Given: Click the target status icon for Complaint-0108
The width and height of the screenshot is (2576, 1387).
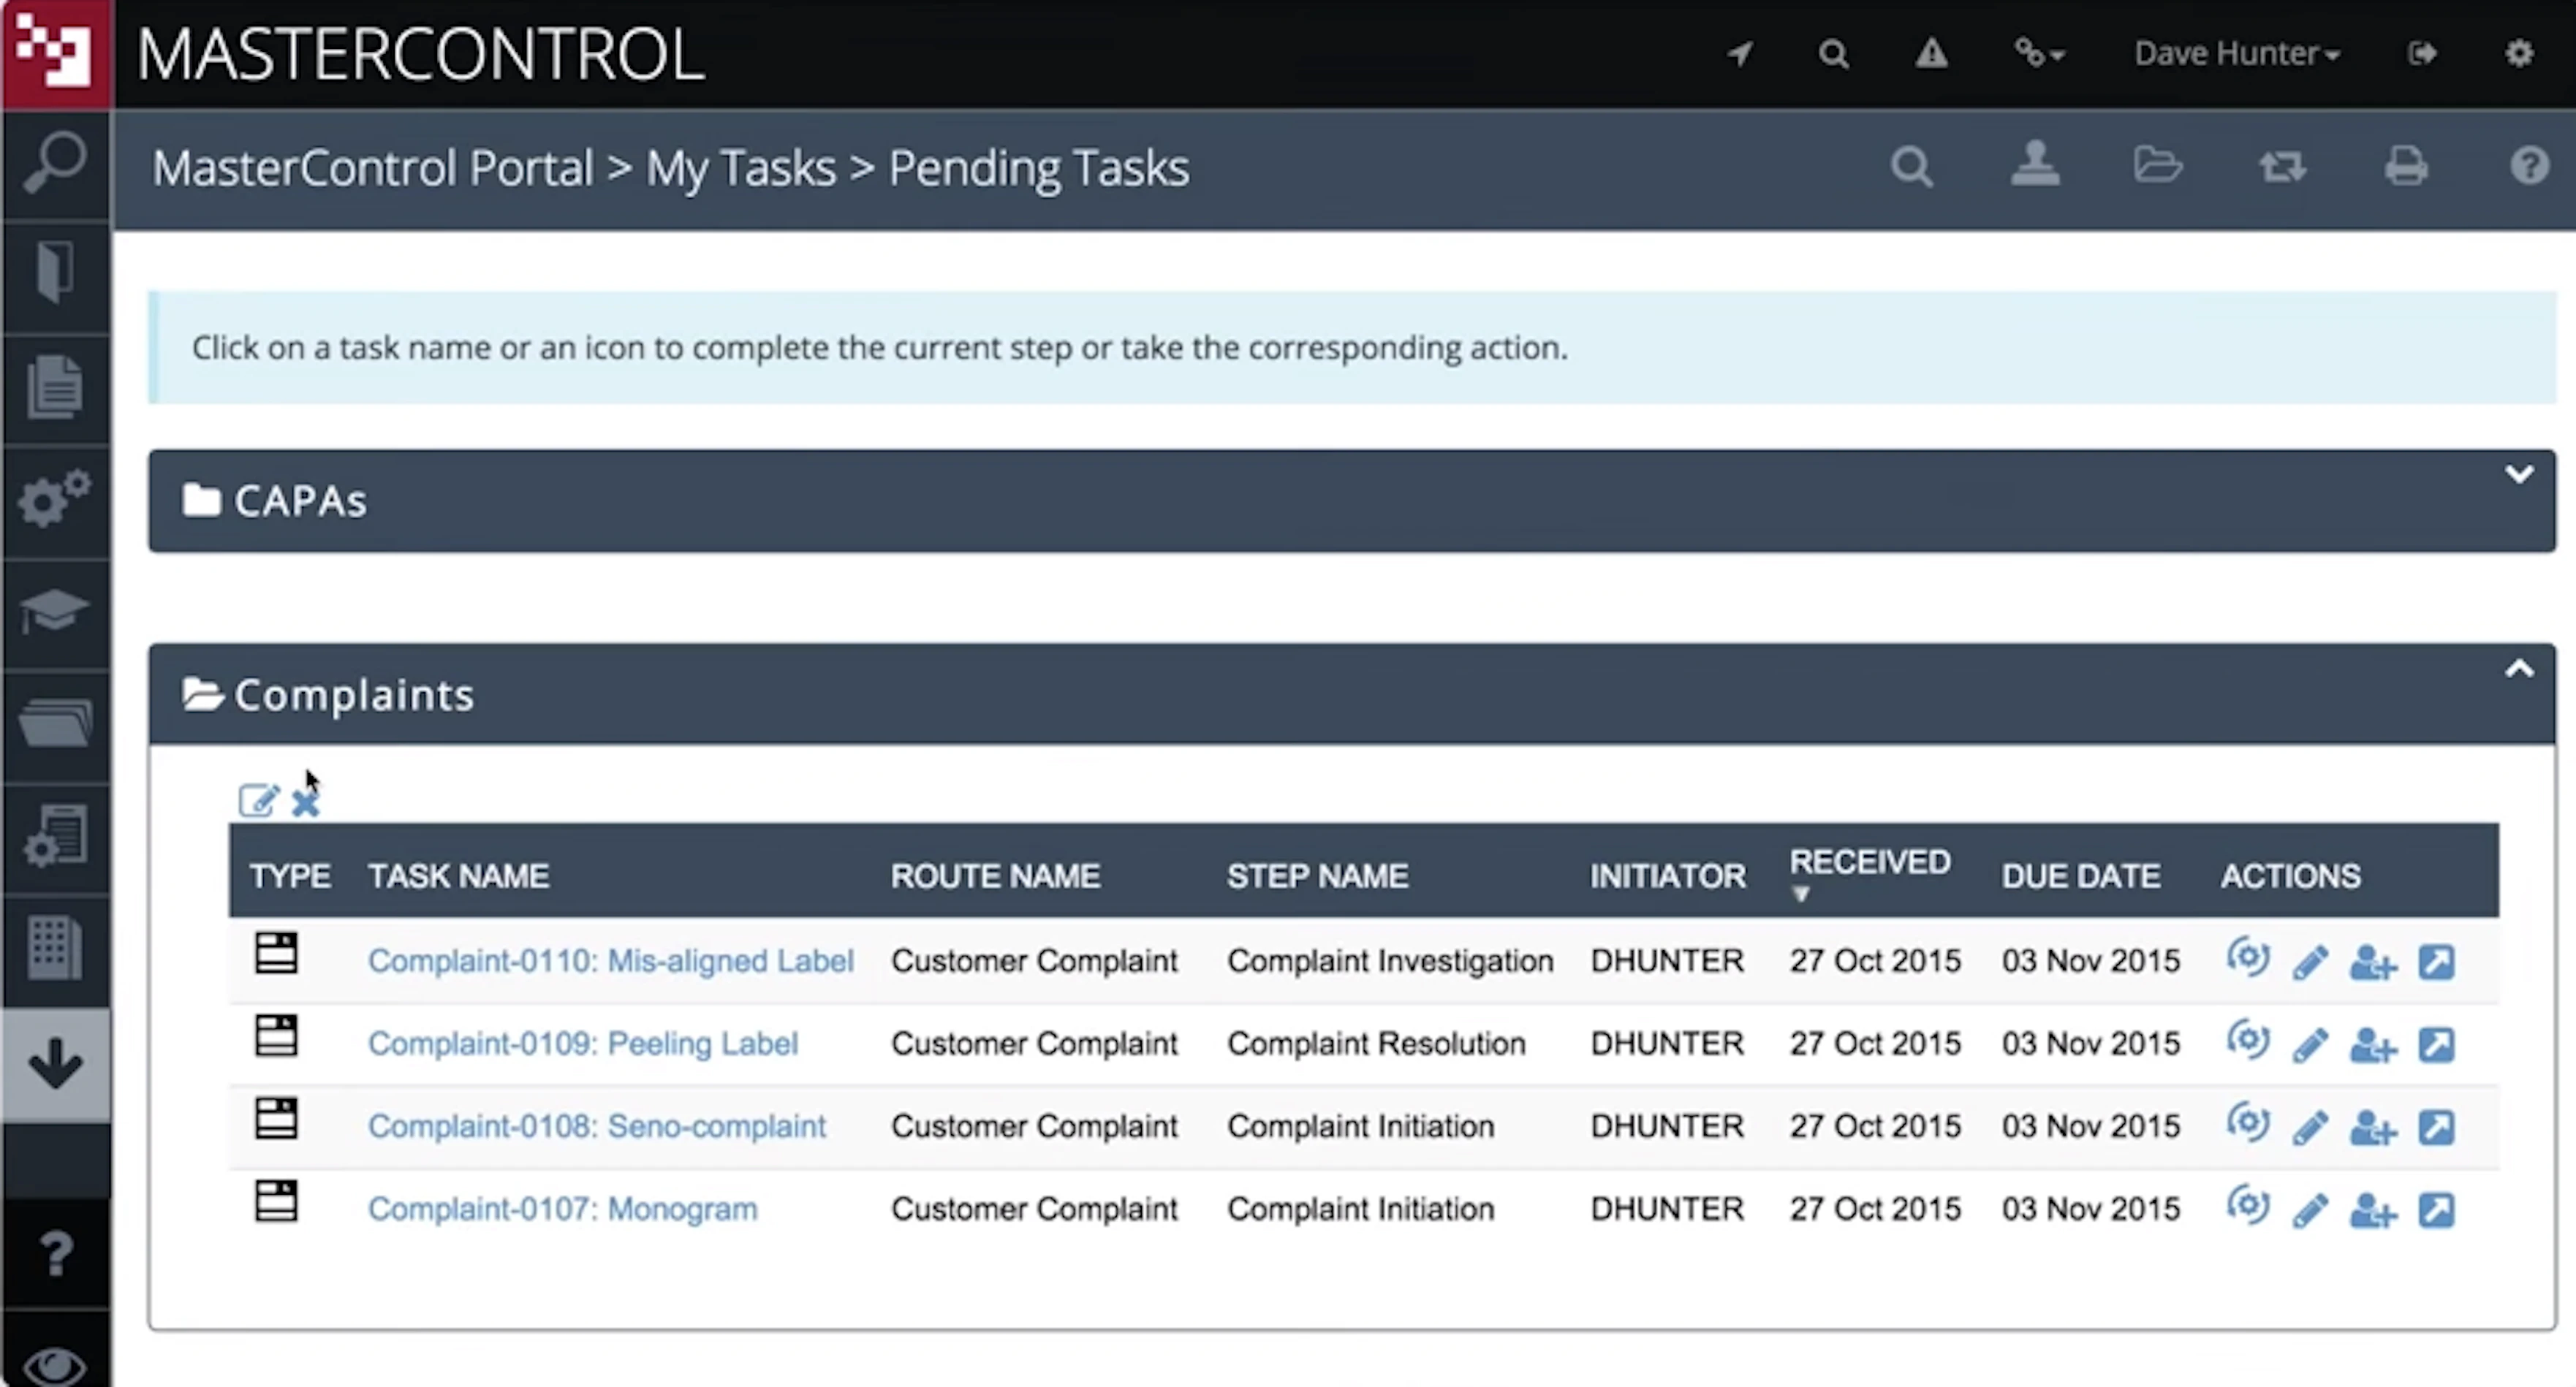Looking at the screenshot, I should pos(2247,1124).
